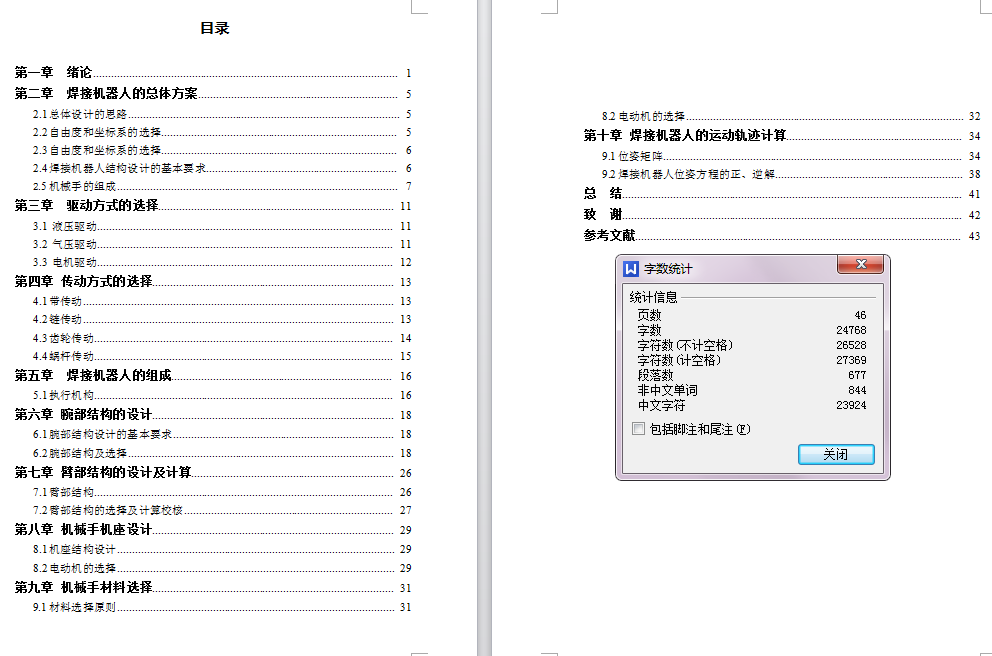
Task: Click the X button of 字数统计 dialog
Action: click(x=860, y=264)
